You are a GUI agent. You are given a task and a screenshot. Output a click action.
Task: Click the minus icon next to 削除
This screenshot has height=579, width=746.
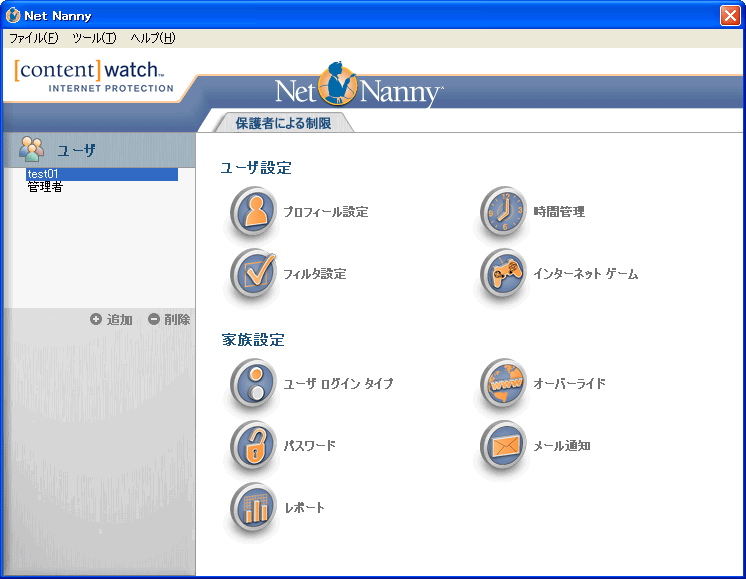pos(154,319)
